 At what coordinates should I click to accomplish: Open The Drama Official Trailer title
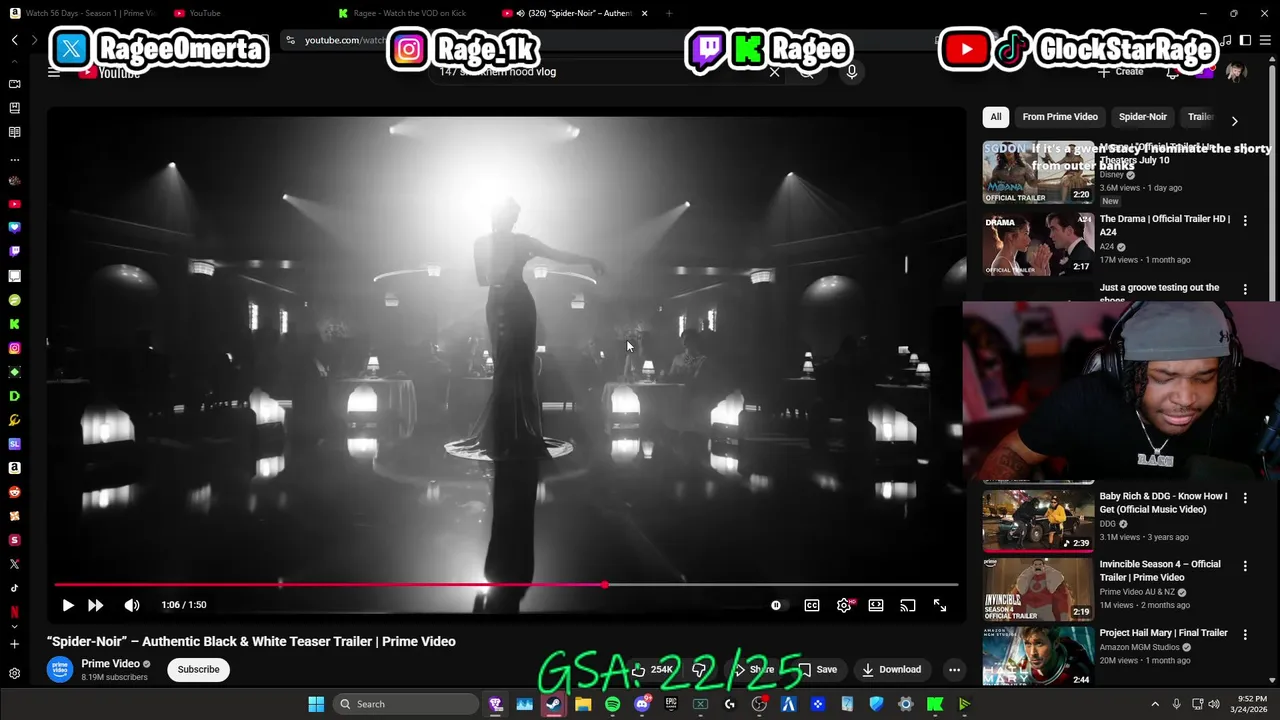click(x=1165, y=225)
